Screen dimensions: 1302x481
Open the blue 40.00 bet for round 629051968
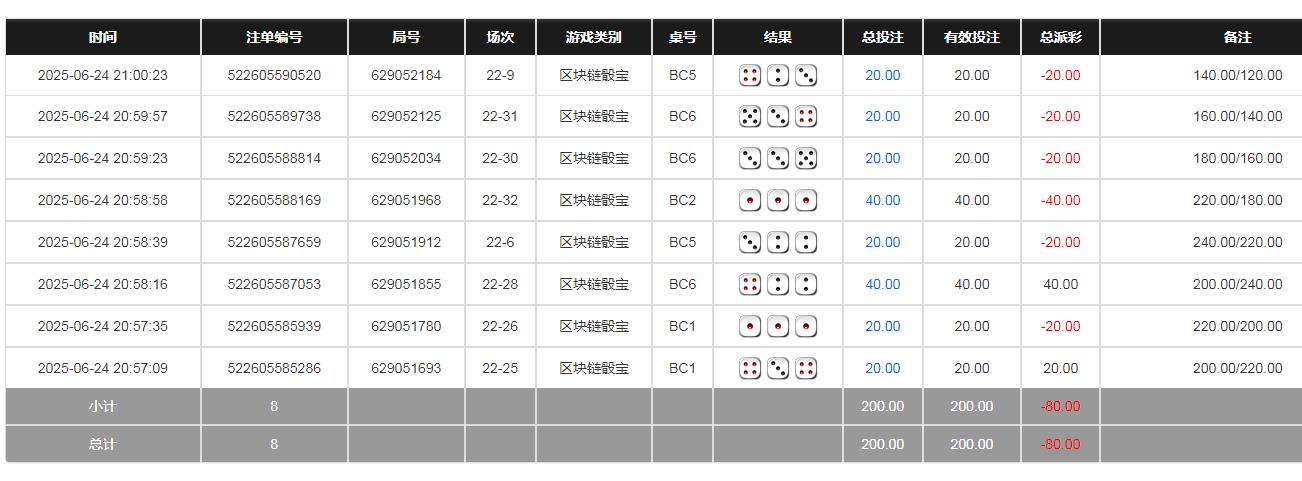tap(882, 201)
